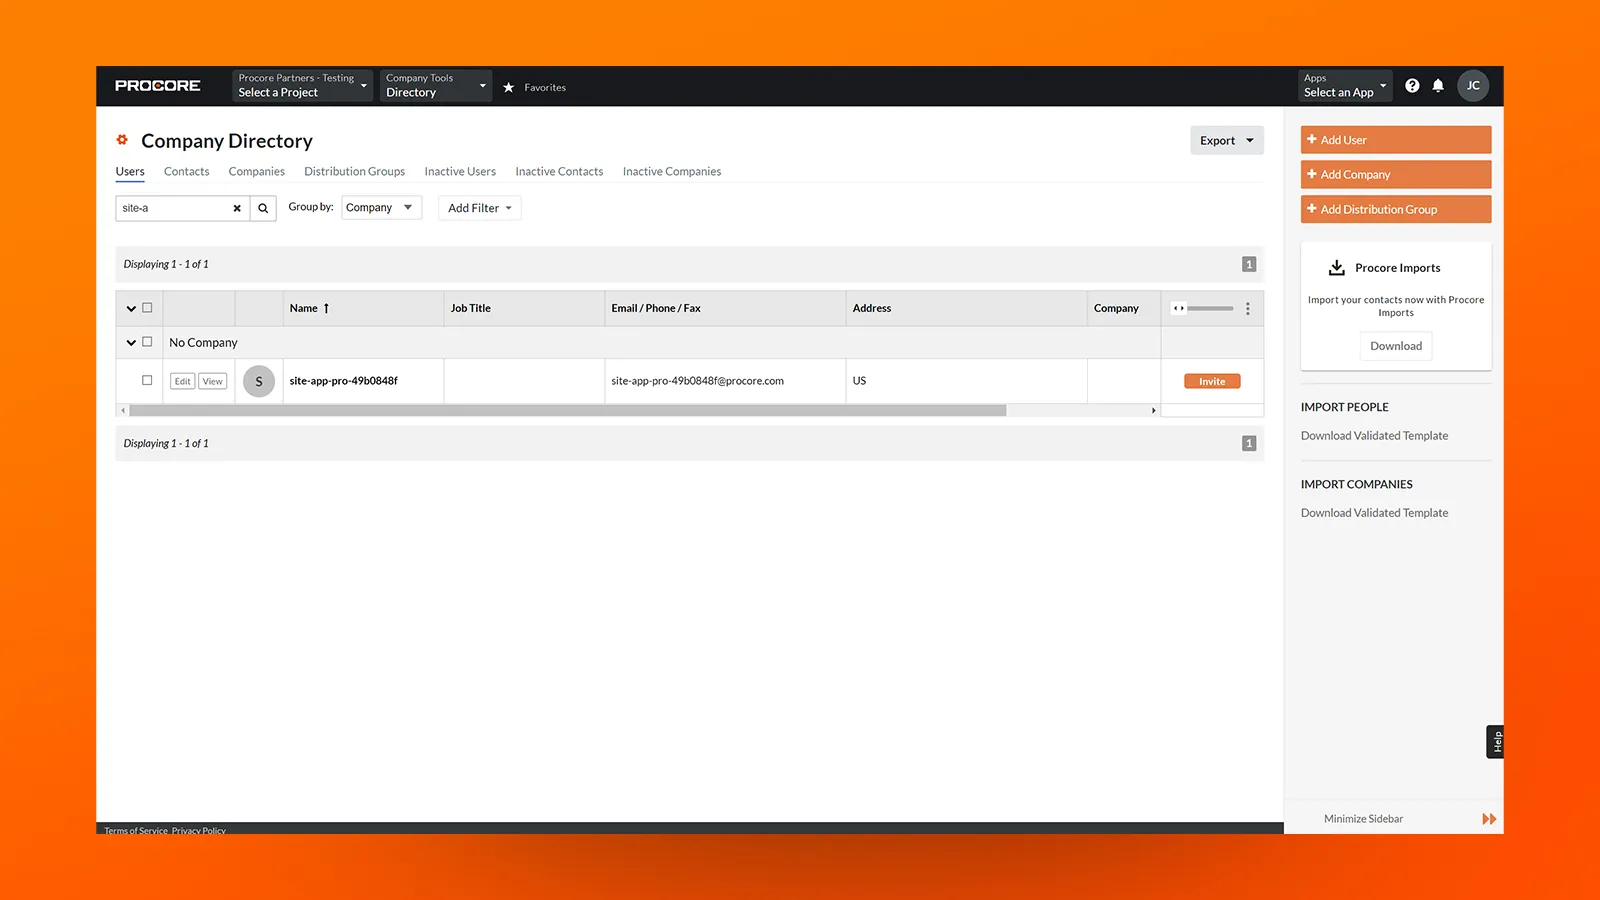Click the Add Distribution Group button

pos(1396,210)
